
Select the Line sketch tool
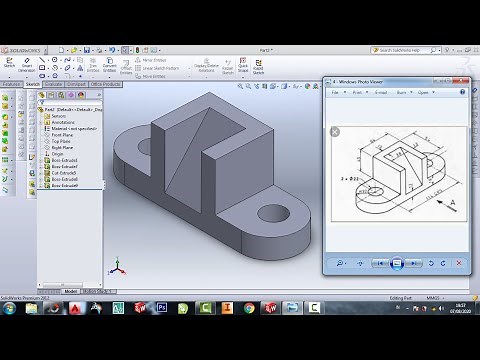click(x=42, y=60)
